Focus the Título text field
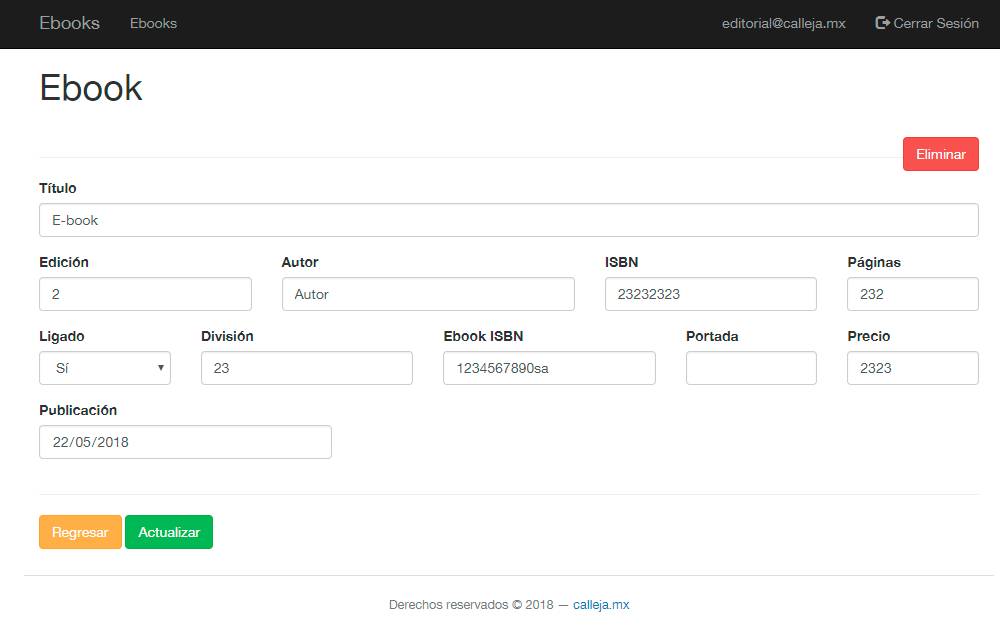 [x=508, y=220]
